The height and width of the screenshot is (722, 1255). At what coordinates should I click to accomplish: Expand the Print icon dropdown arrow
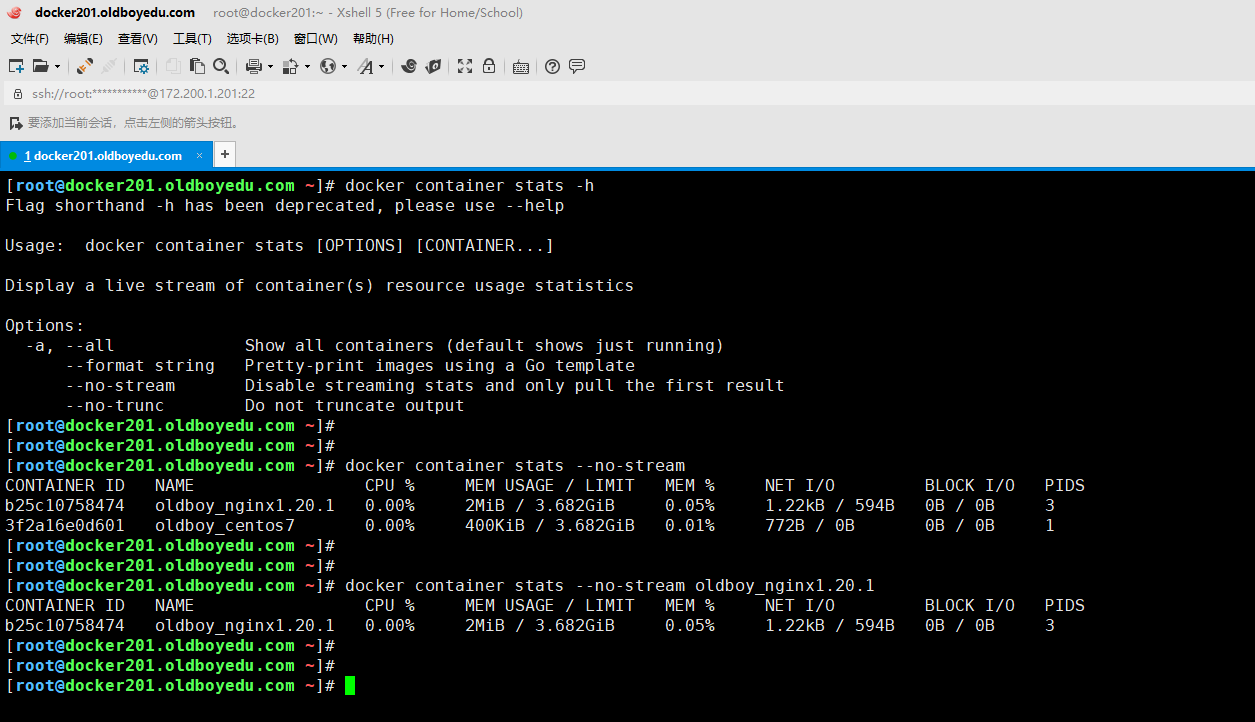(x=270, y=67)
